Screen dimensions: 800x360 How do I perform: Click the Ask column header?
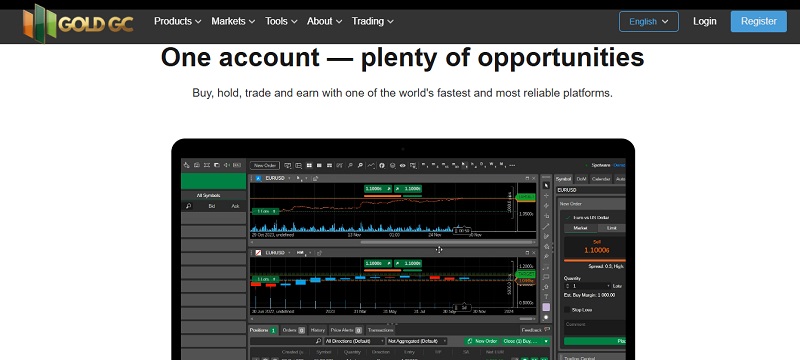click(x=235, y=206)
